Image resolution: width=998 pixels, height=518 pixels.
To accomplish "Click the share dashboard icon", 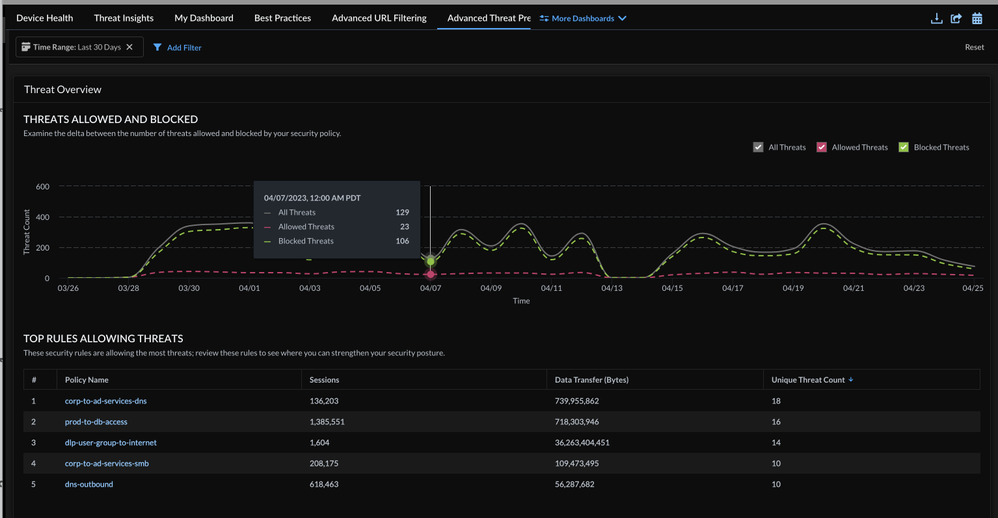I will click(x=956, y=18).
